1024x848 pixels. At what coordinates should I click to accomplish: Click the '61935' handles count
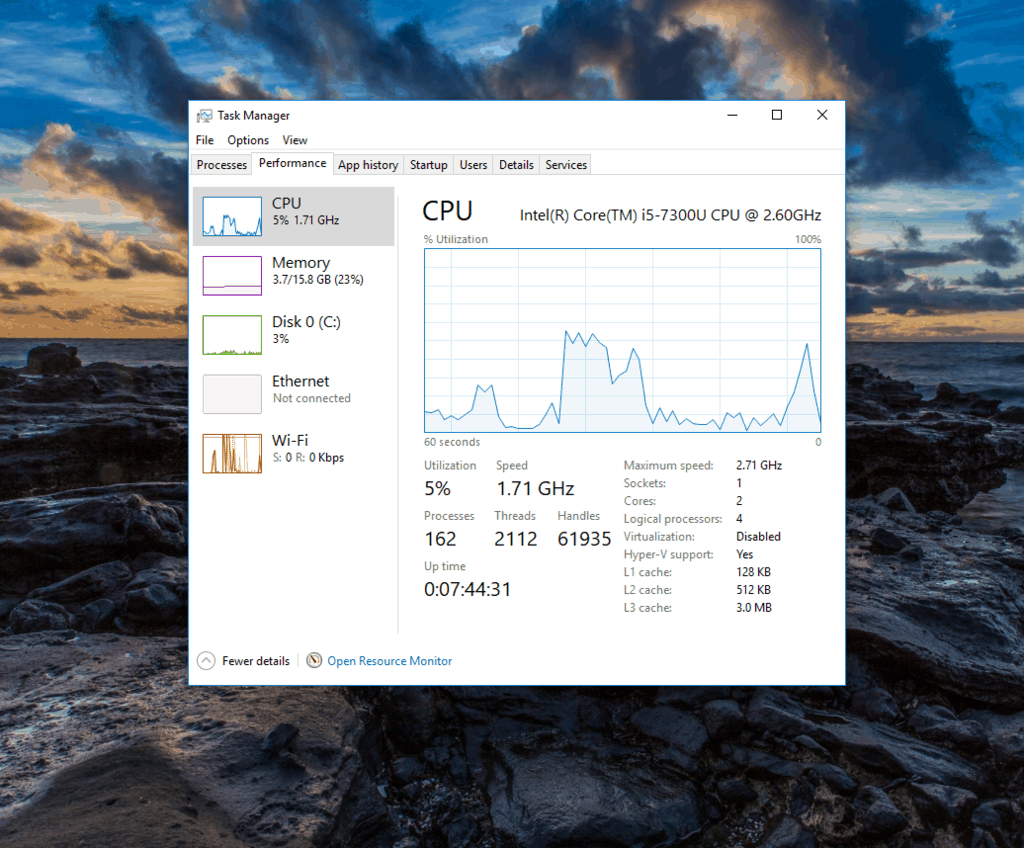[584, 539]
